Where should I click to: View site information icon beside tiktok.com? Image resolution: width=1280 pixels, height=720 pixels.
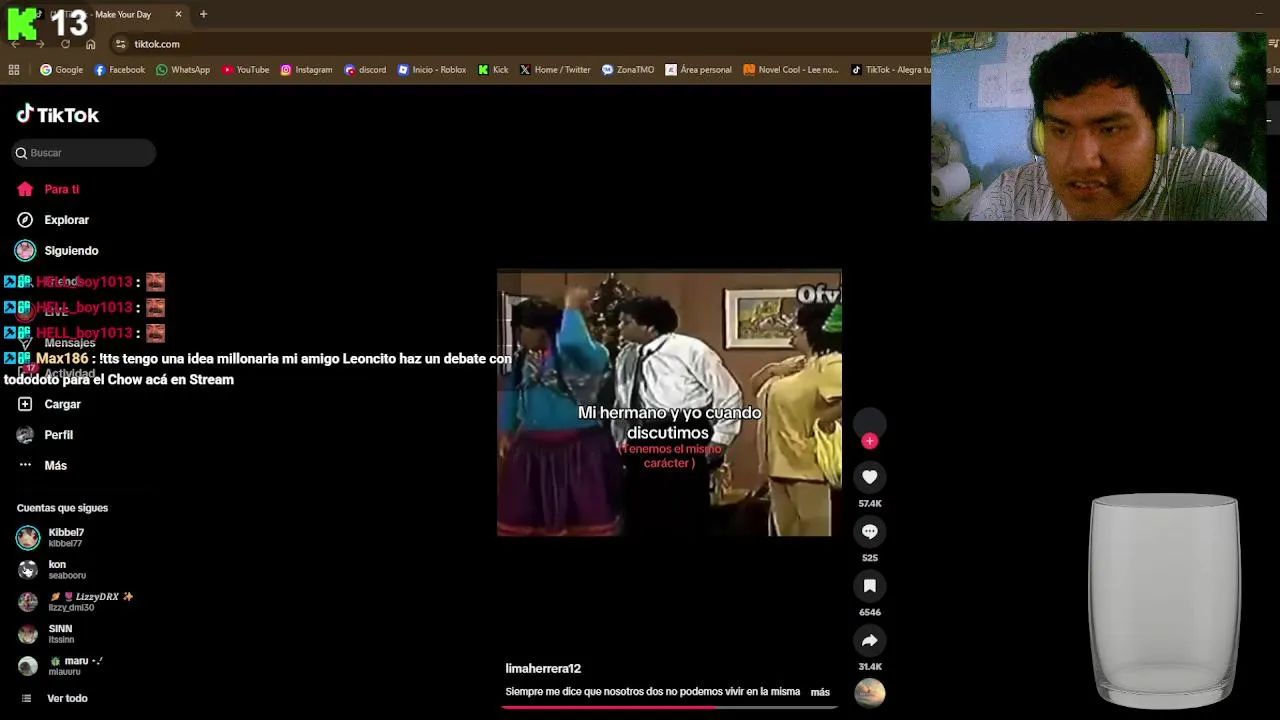coord(120,44)
